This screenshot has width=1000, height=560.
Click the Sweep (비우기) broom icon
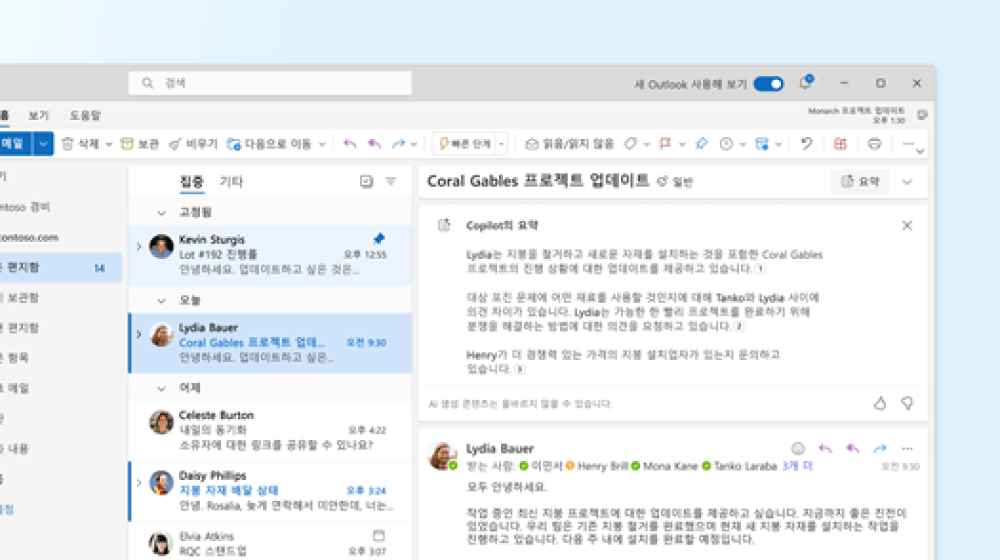175,144
